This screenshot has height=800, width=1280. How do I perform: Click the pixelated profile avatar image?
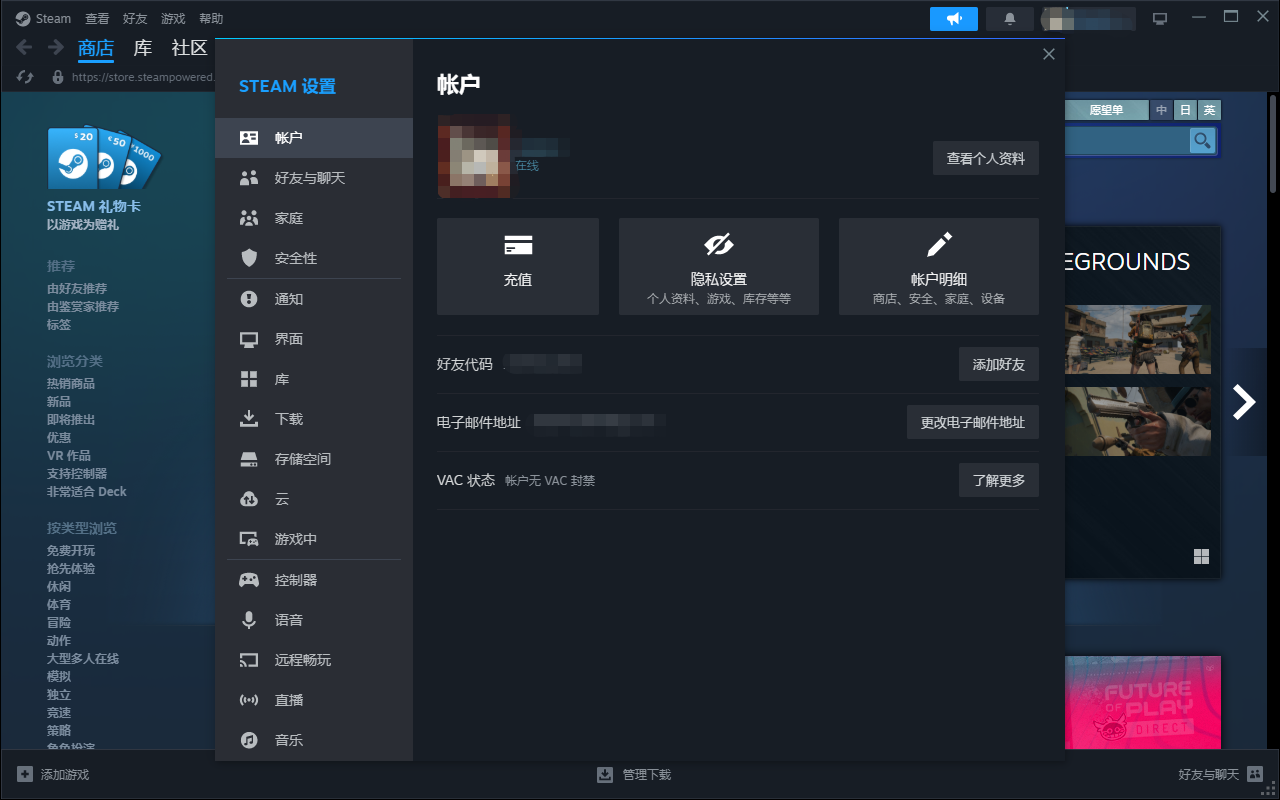pyautogui.click(x=474, y=156)
